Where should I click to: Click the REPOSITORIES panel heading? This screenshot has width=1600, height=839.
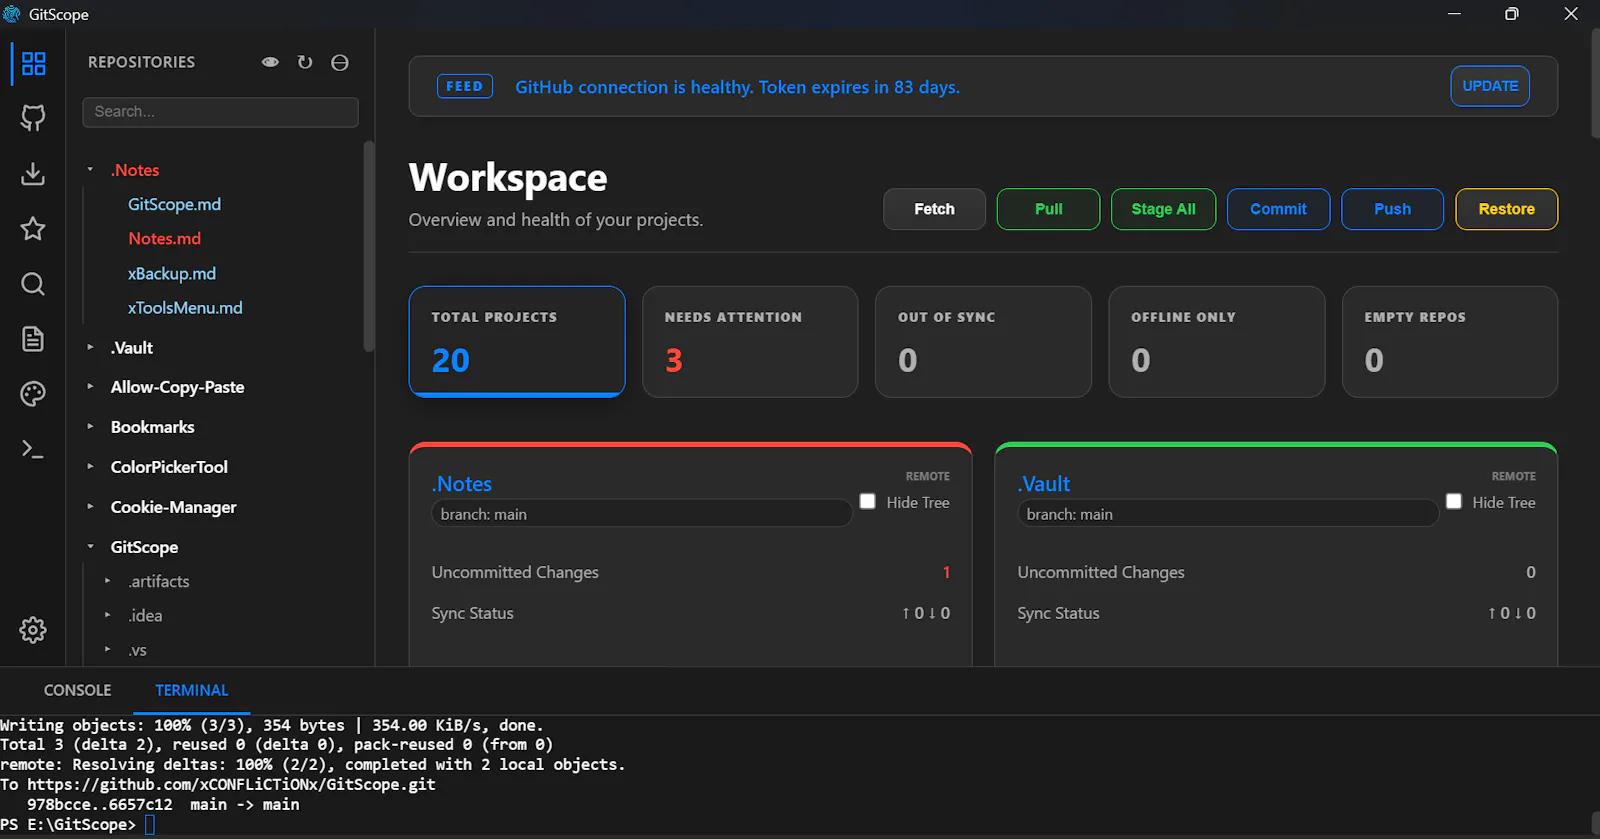(141, 62)
